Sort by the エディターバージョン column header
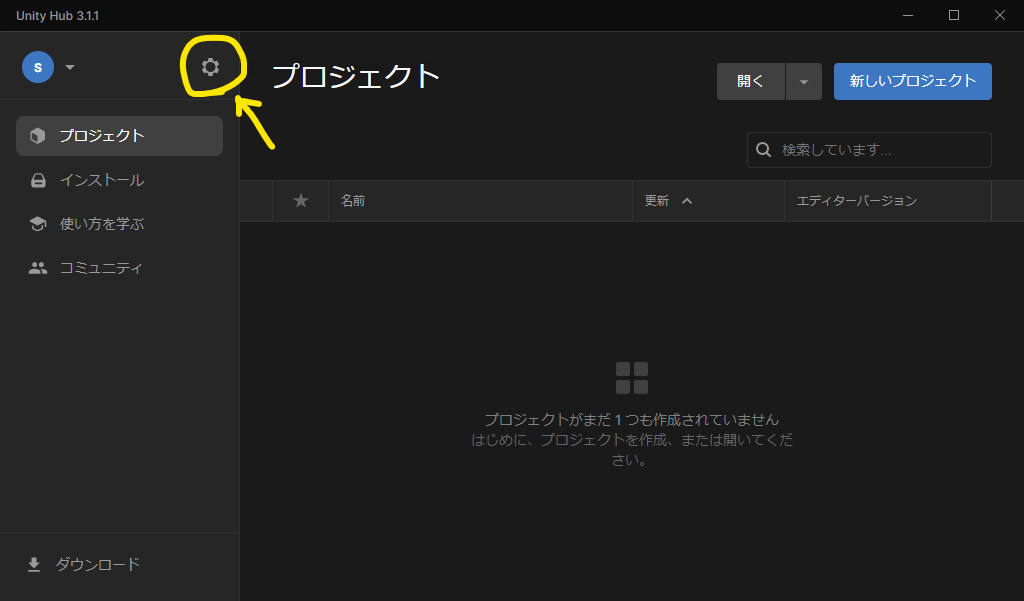This screenshot has width=1024, height=601. [x=856, y=201]
